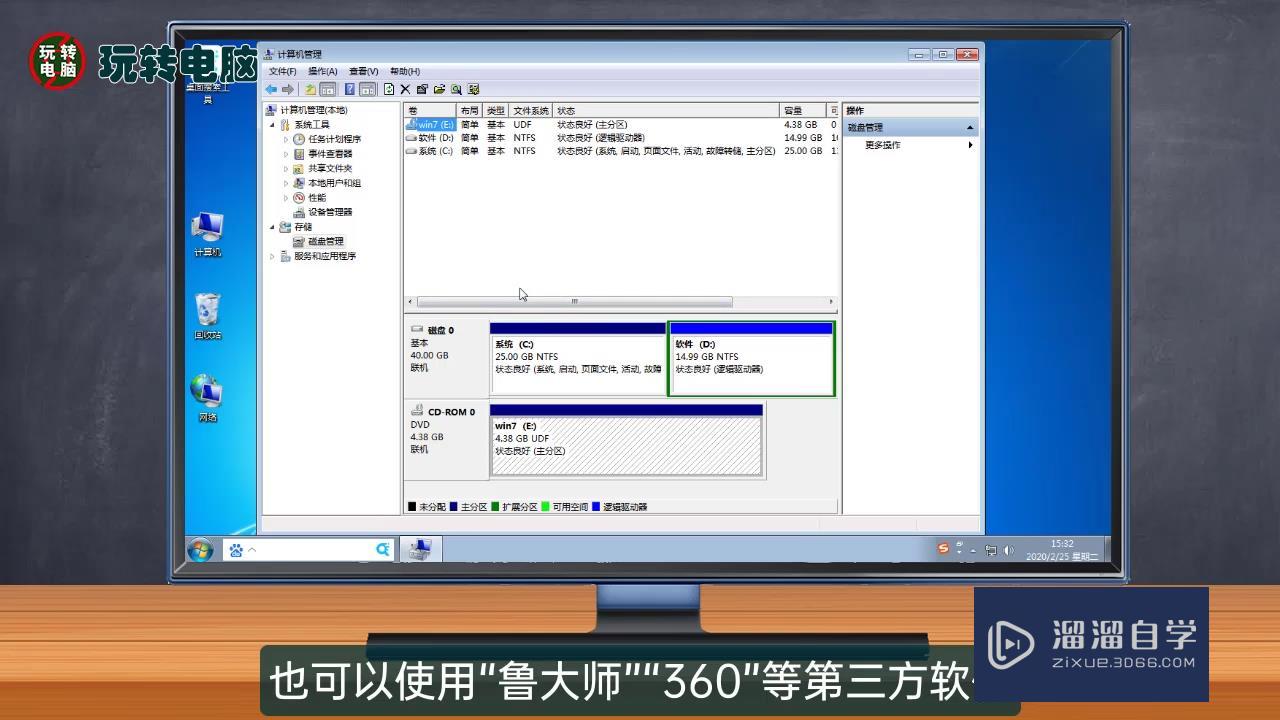Click the Windows Start orb
This screenshot has height=720, width=1280.
(200, 549)
